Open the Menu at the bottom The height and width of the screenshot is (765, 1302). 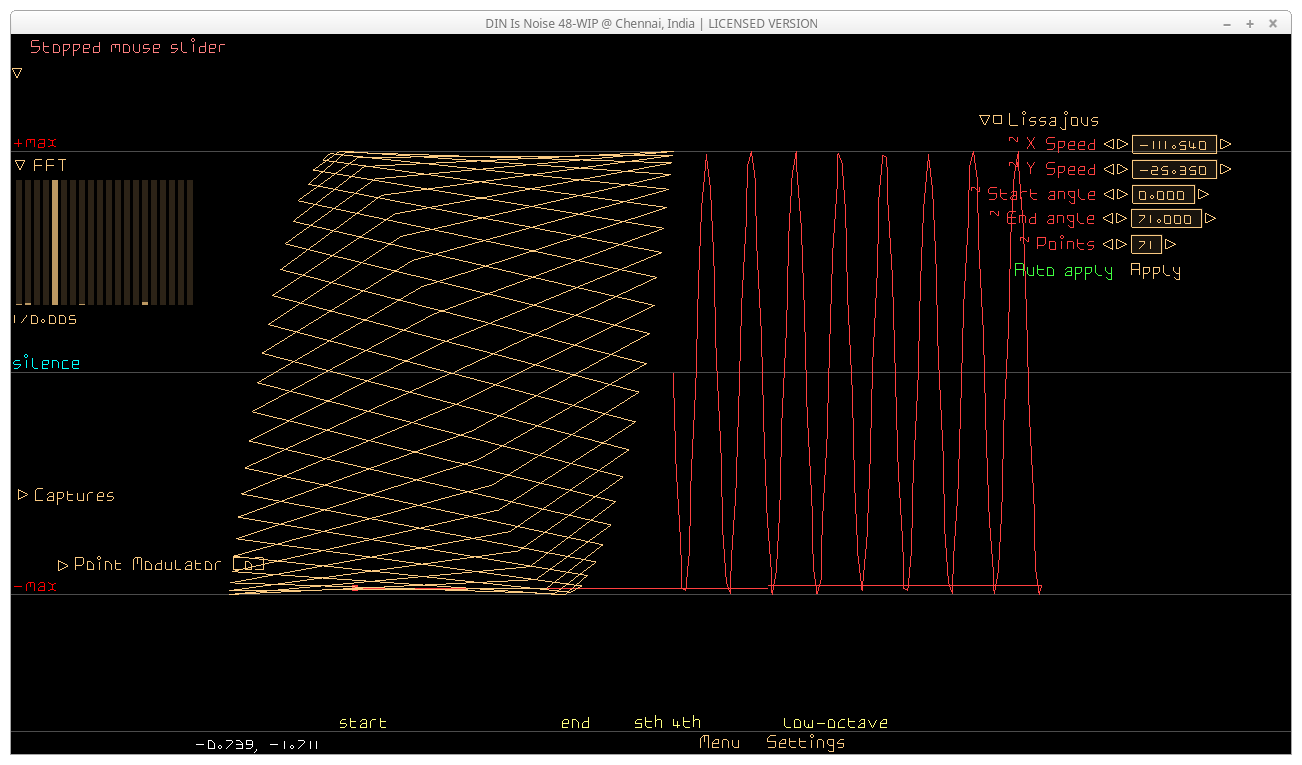click(x=719, y=742)
